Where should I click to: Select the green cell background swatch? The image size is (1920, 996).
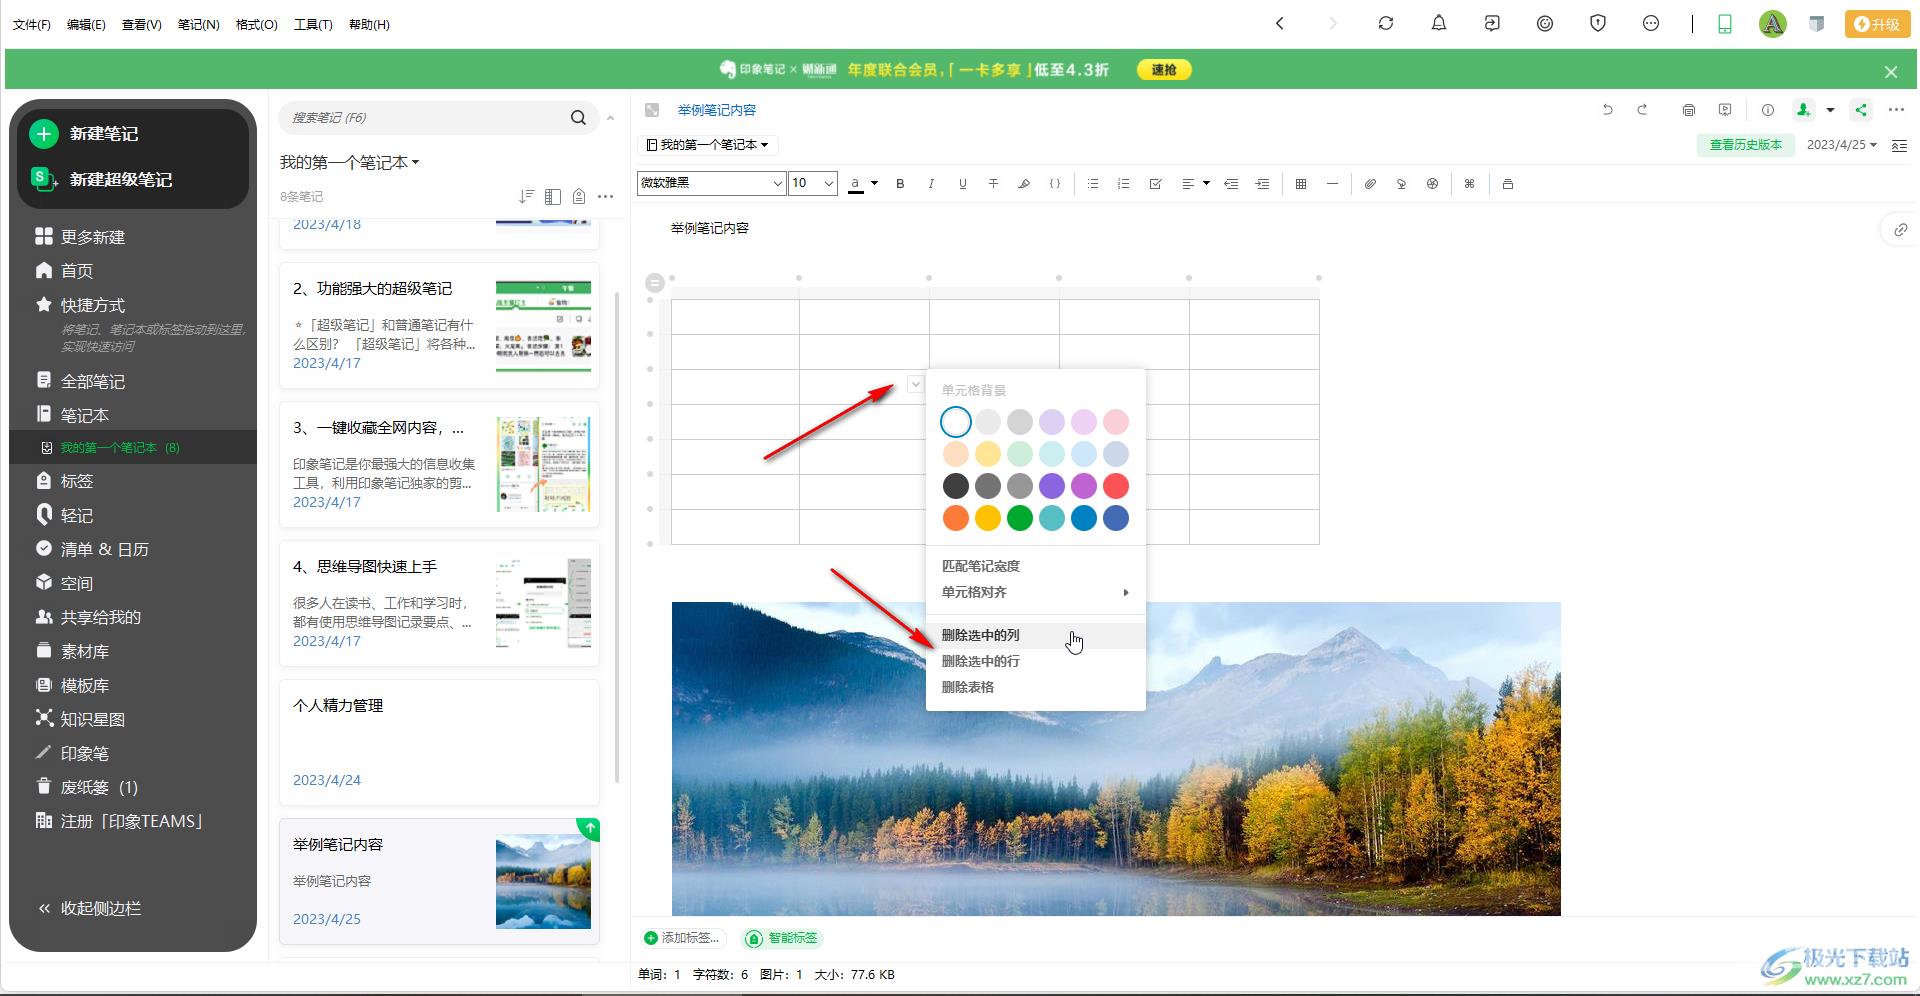point(1020,518)
